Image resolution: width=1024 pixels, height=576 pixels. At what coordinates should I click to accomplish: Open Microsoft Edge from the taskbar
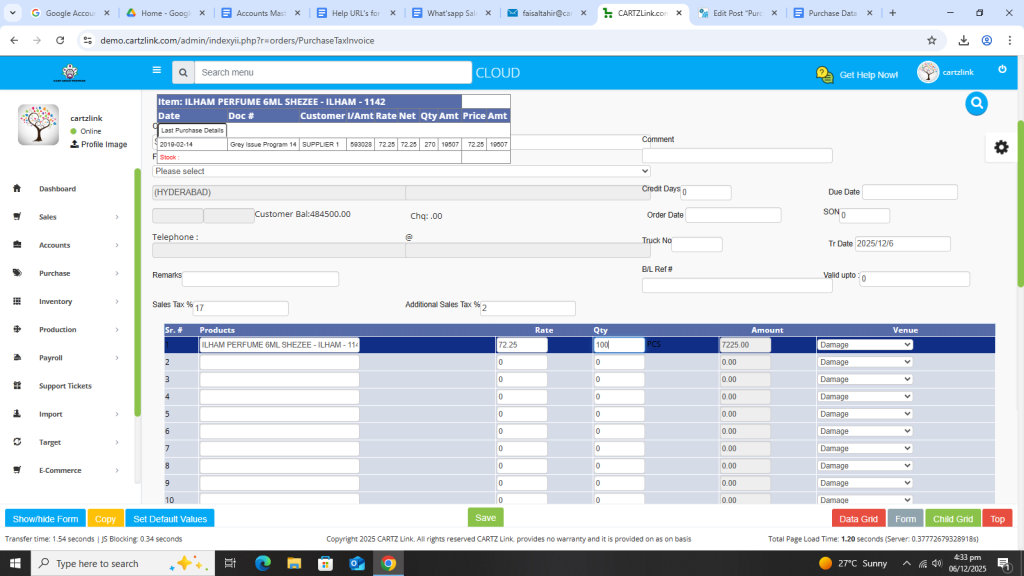point(263,563)
